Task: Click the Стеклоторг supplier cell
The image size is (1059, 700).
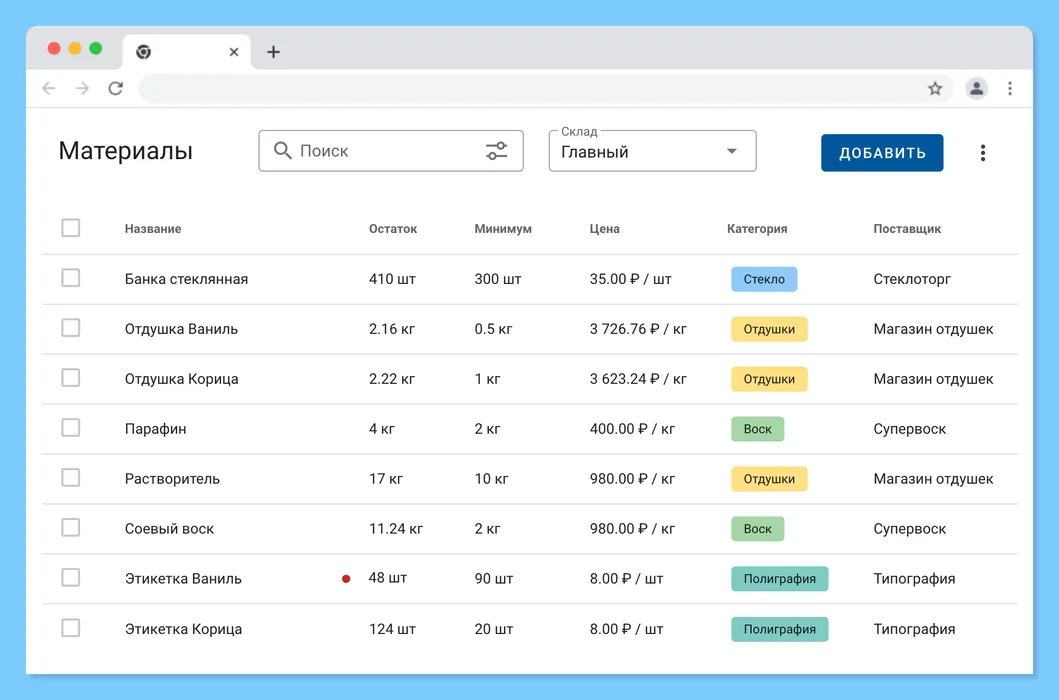Action: tap(912, 279)
